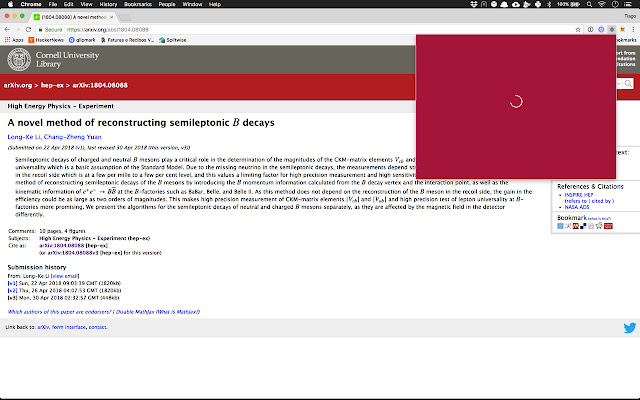Open the View menu
The width and height of the screenshot is (640, 400).
pyautogui.click(x=86, y=4)
